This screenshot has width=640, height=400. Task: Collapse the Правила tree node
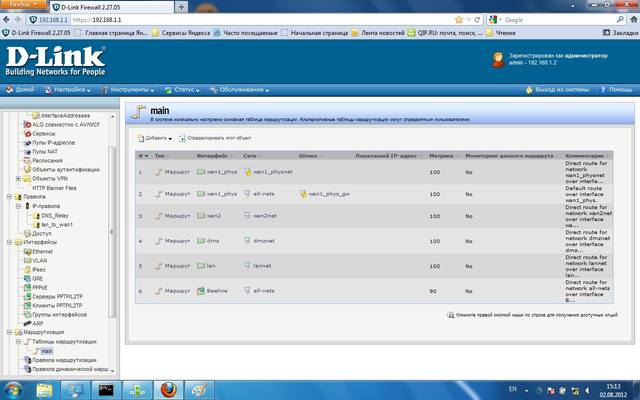9,197
